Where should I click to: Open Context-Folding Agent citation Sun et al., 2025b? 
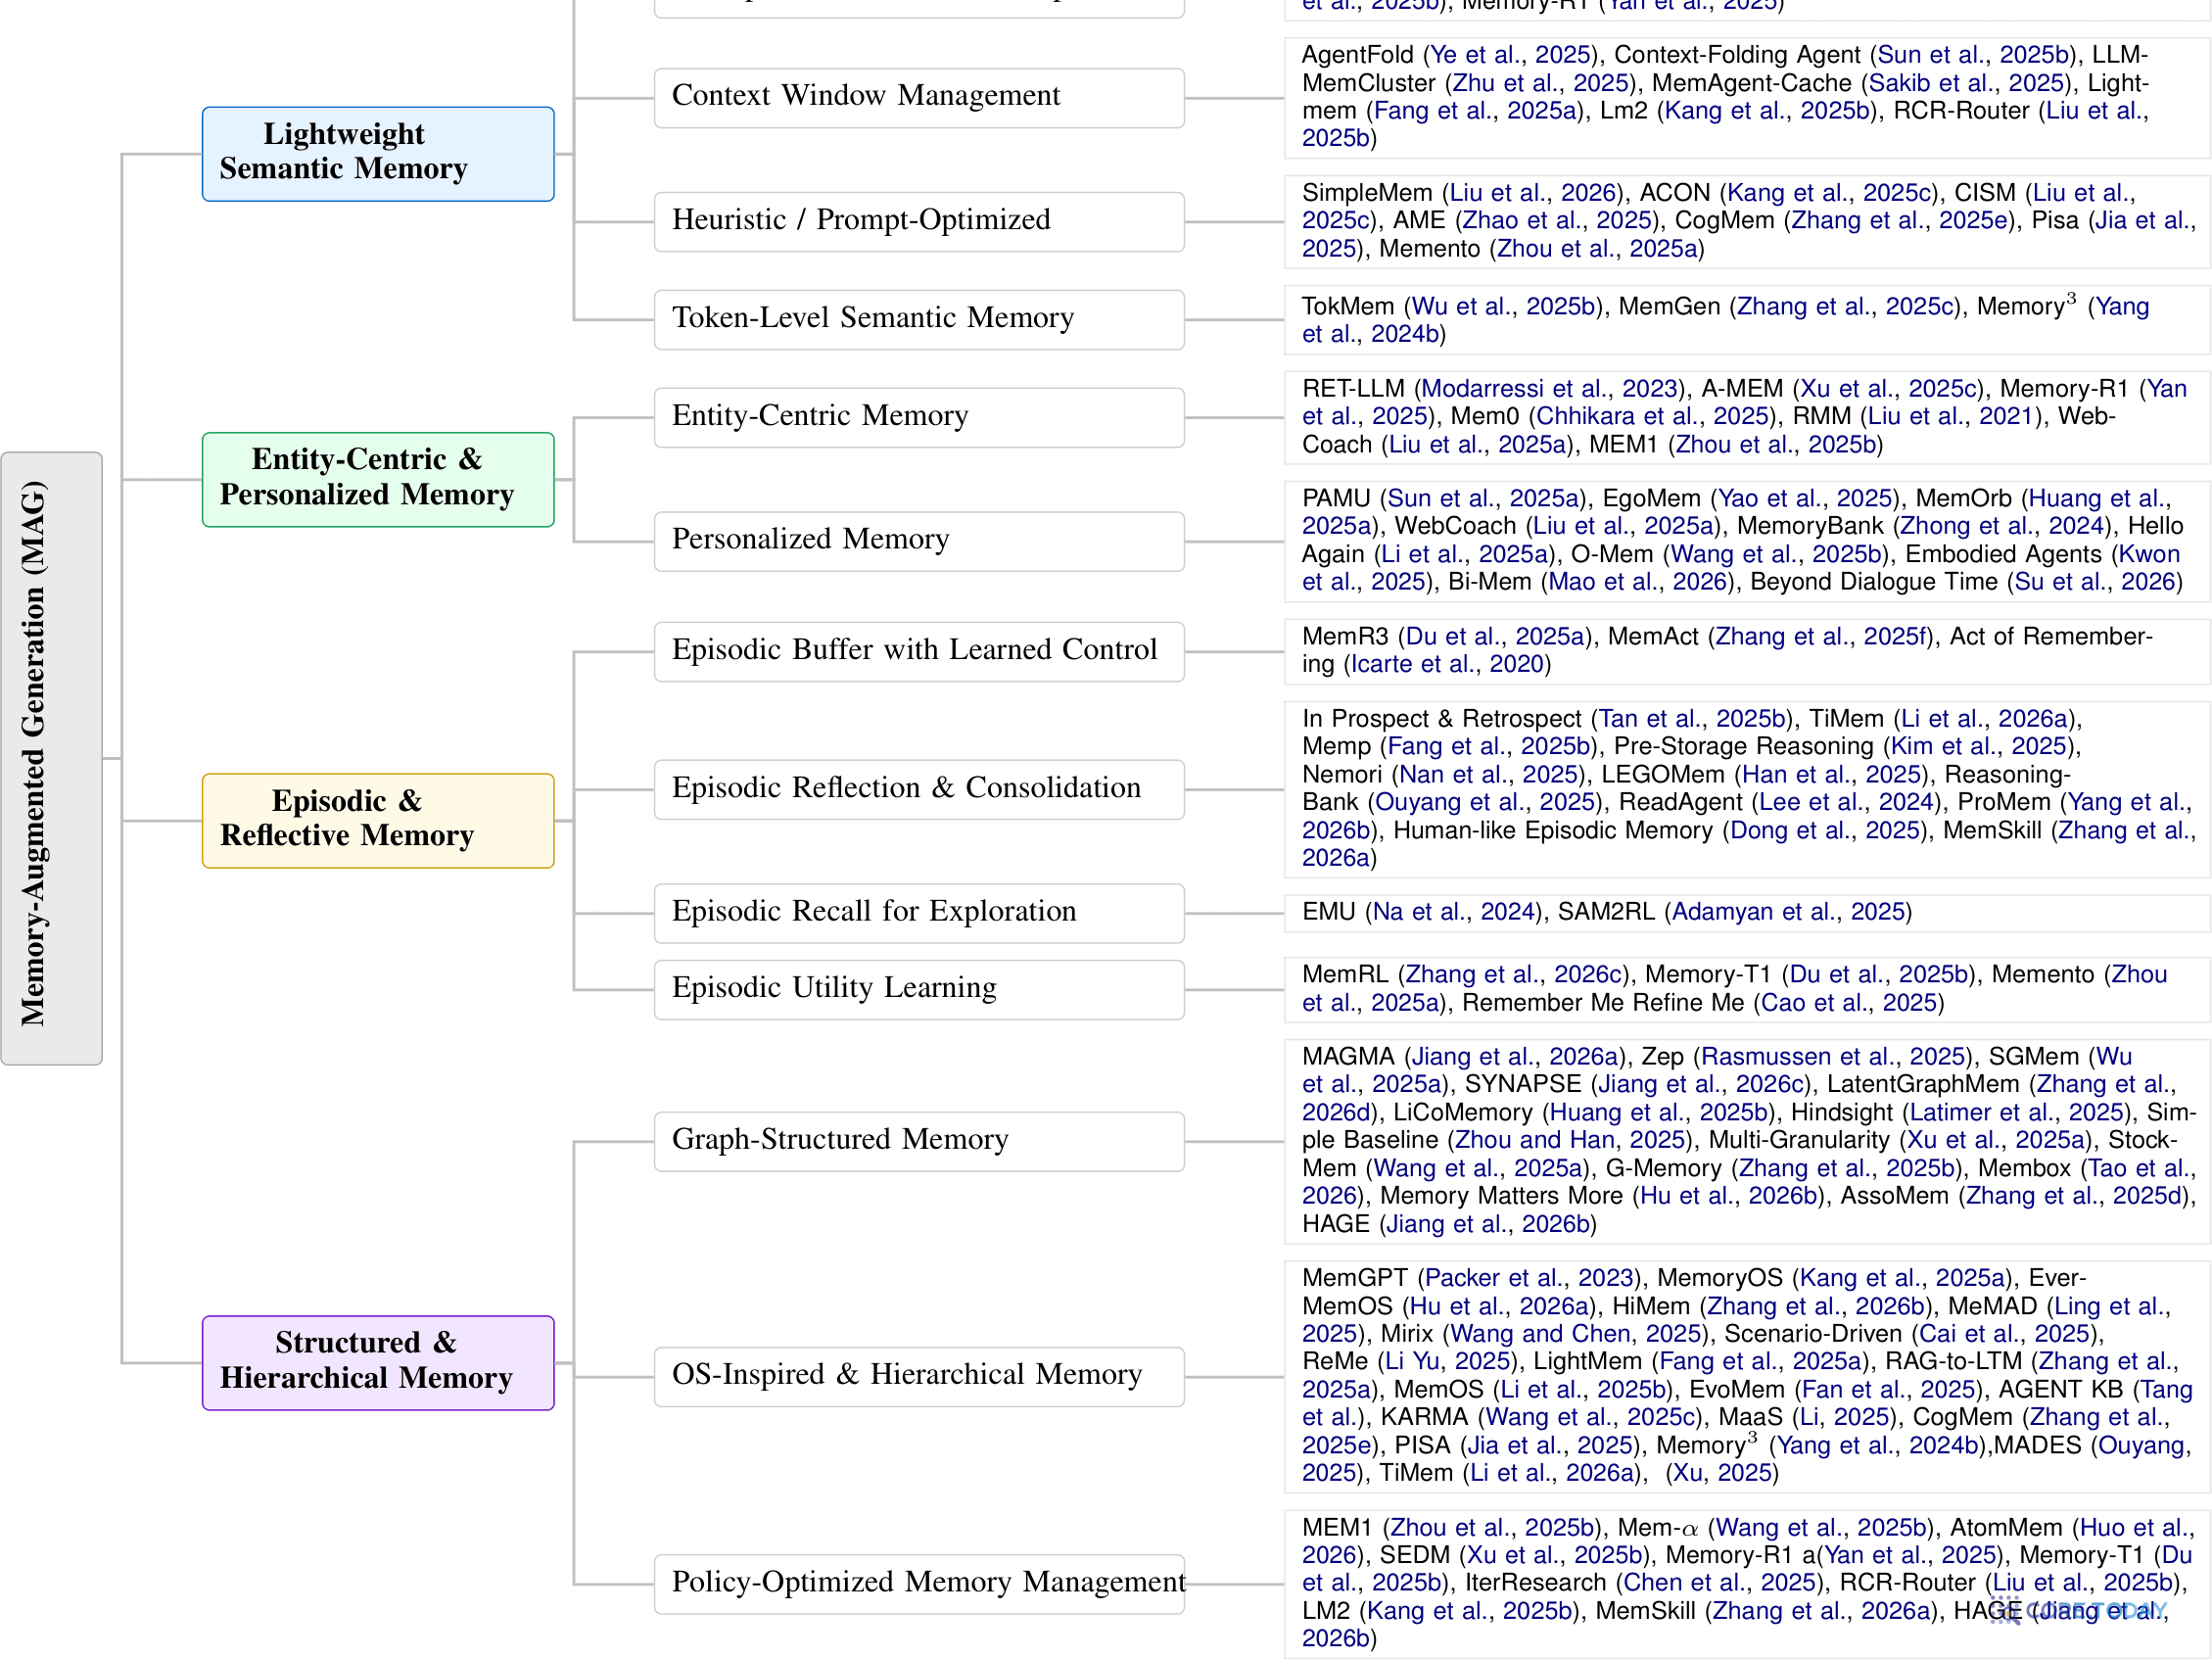[x=1974, y=54]
